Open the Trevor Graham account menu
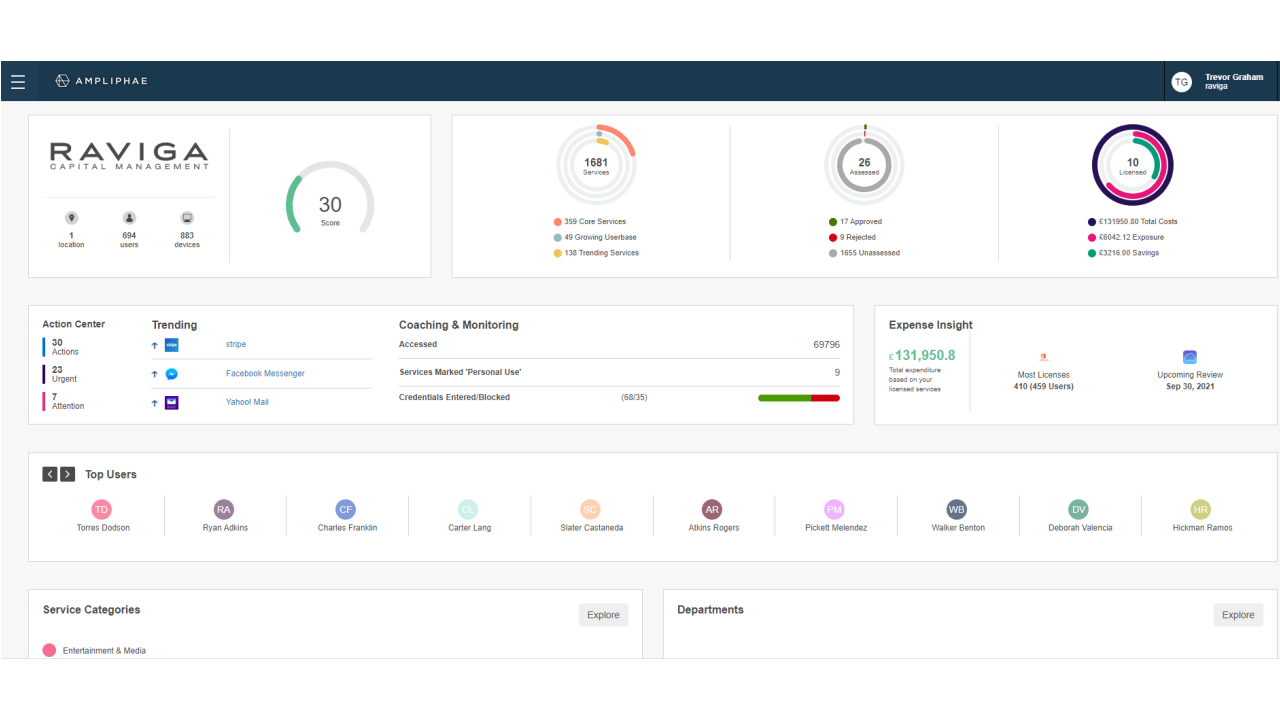The image size is (1280, 720). coord(1234,82)
